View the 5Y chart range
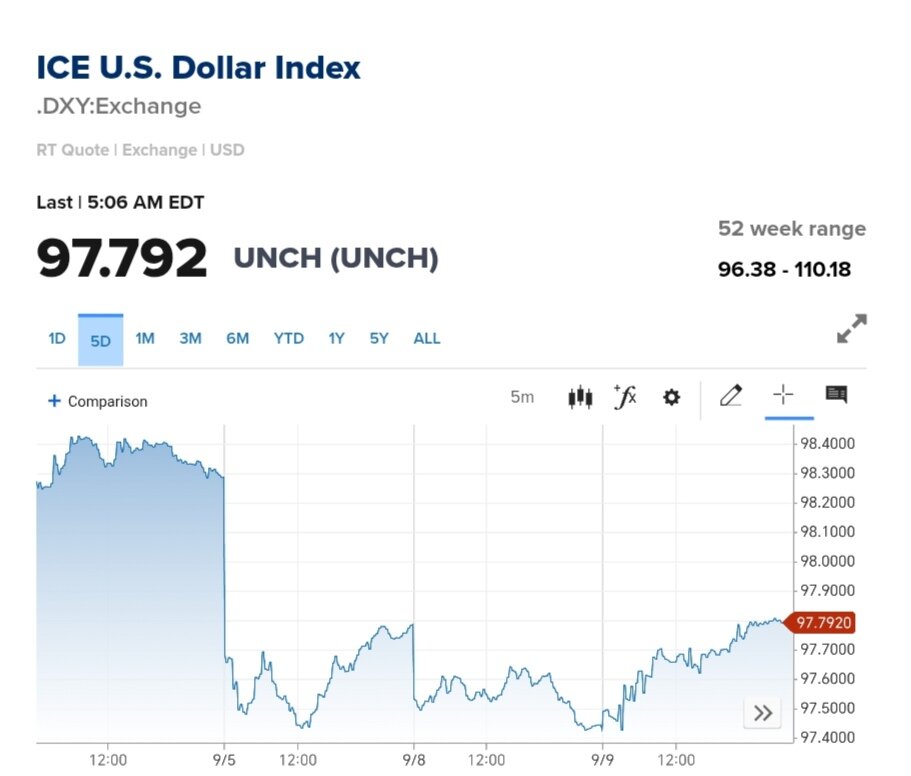This screenshot has width=911, height=776. tap(379, 338)
